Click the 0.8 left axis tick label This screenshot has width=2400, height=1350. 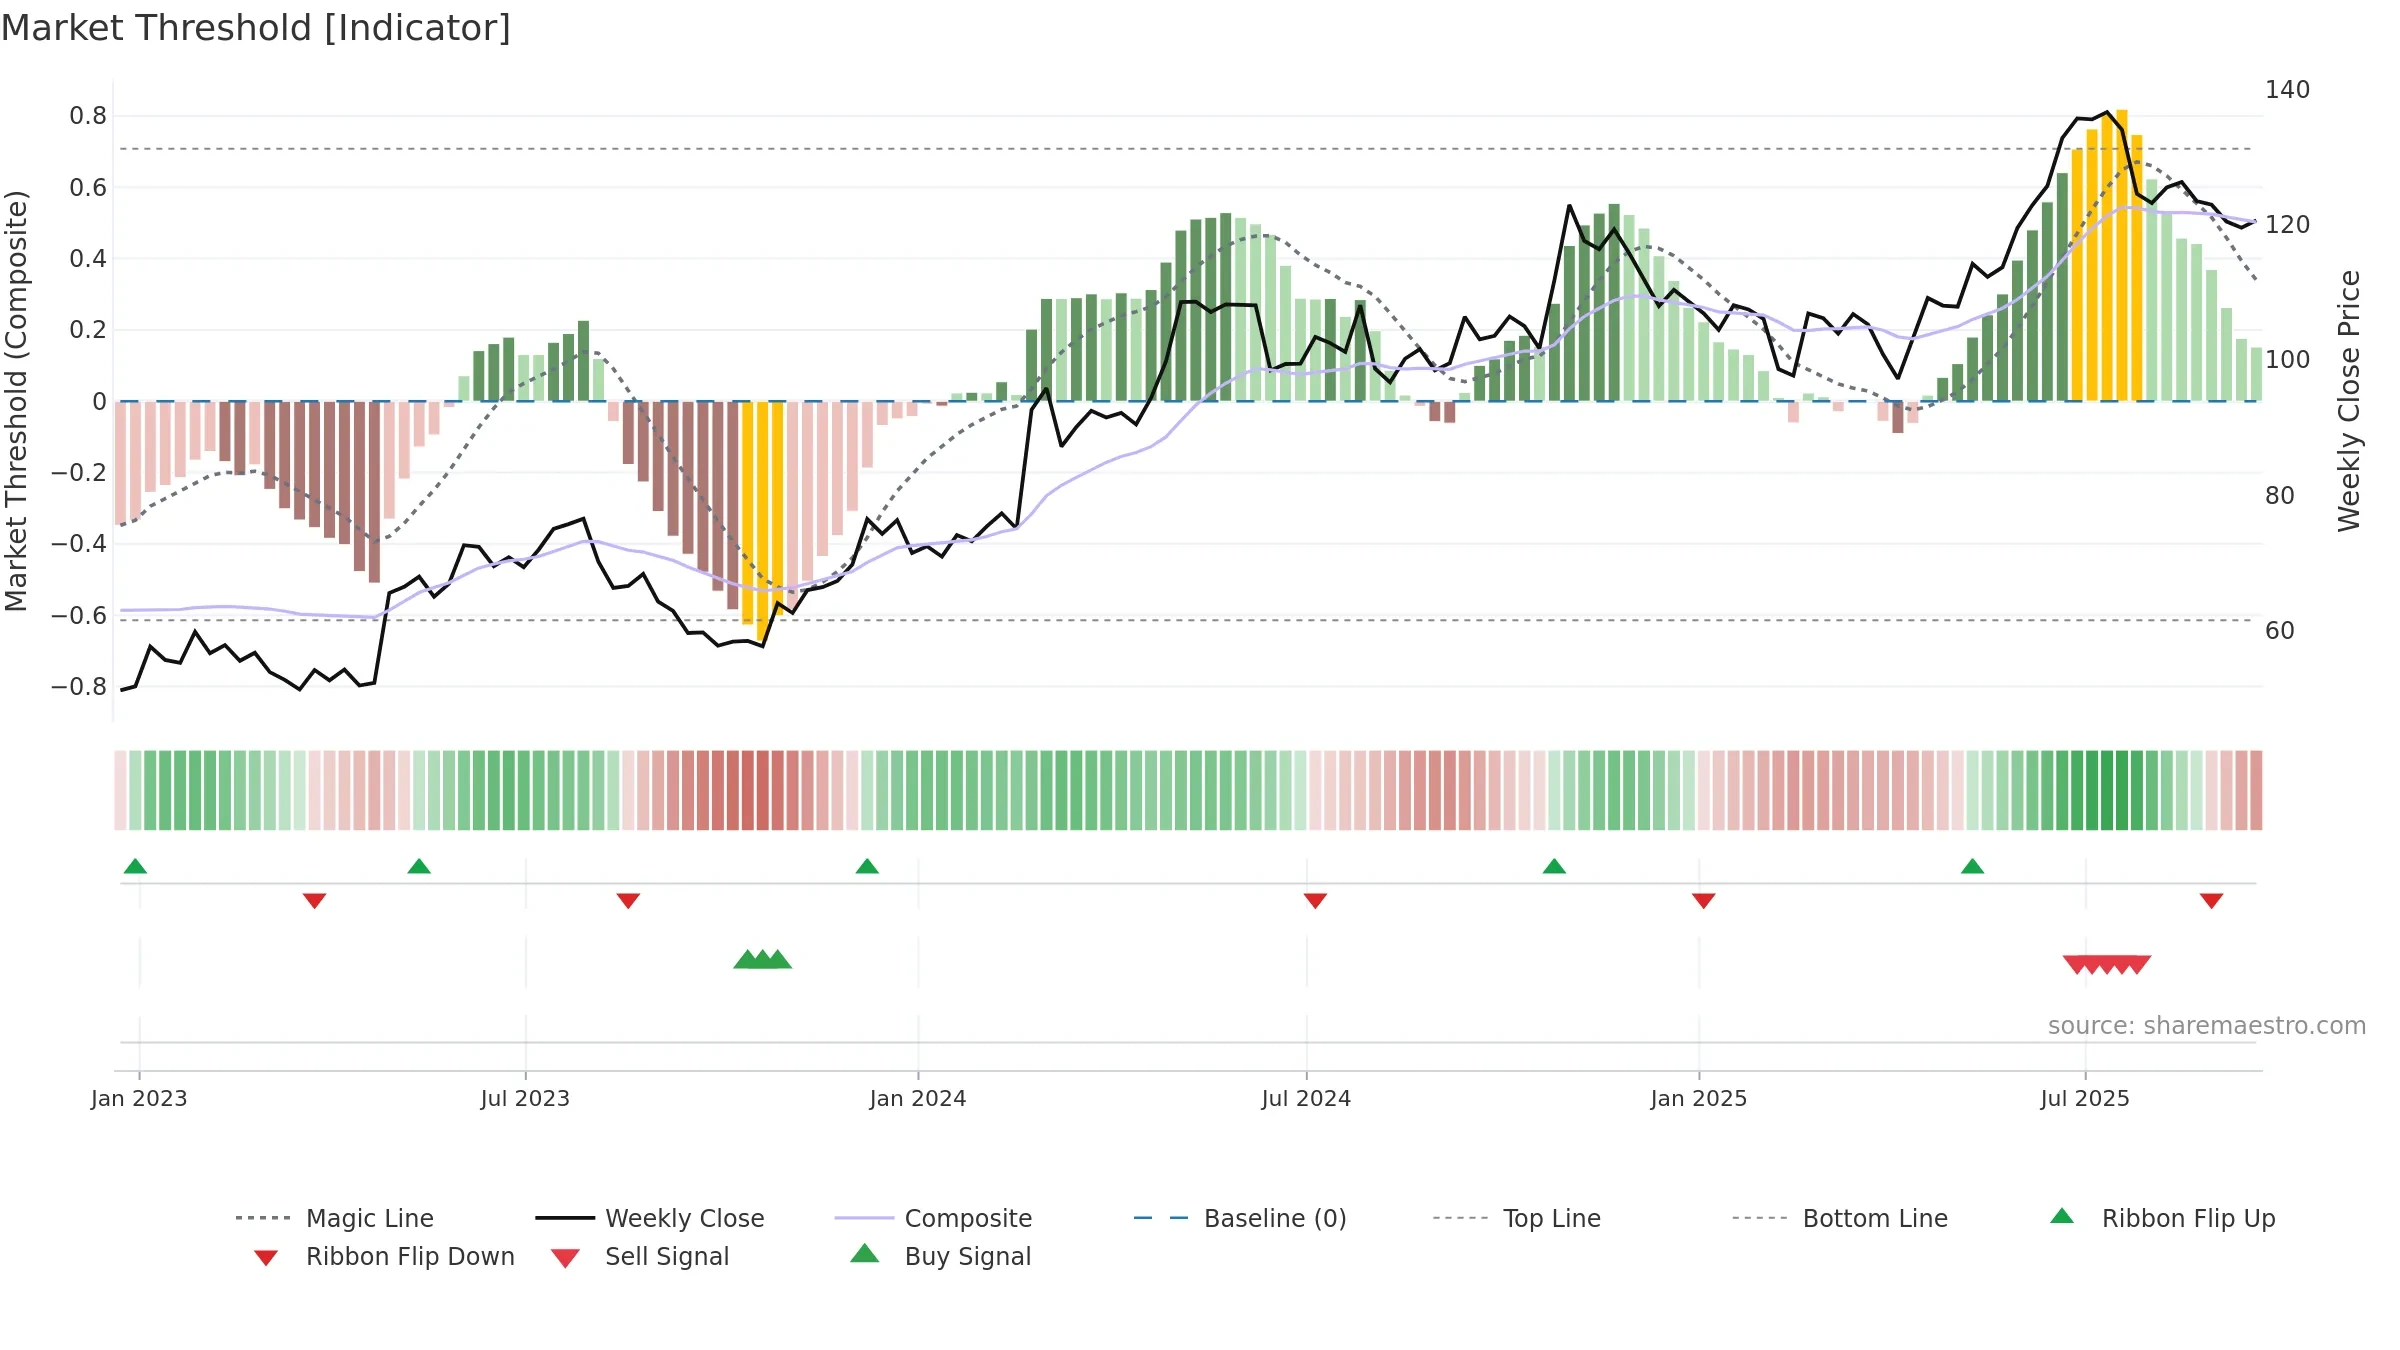(x=88, y=116)
